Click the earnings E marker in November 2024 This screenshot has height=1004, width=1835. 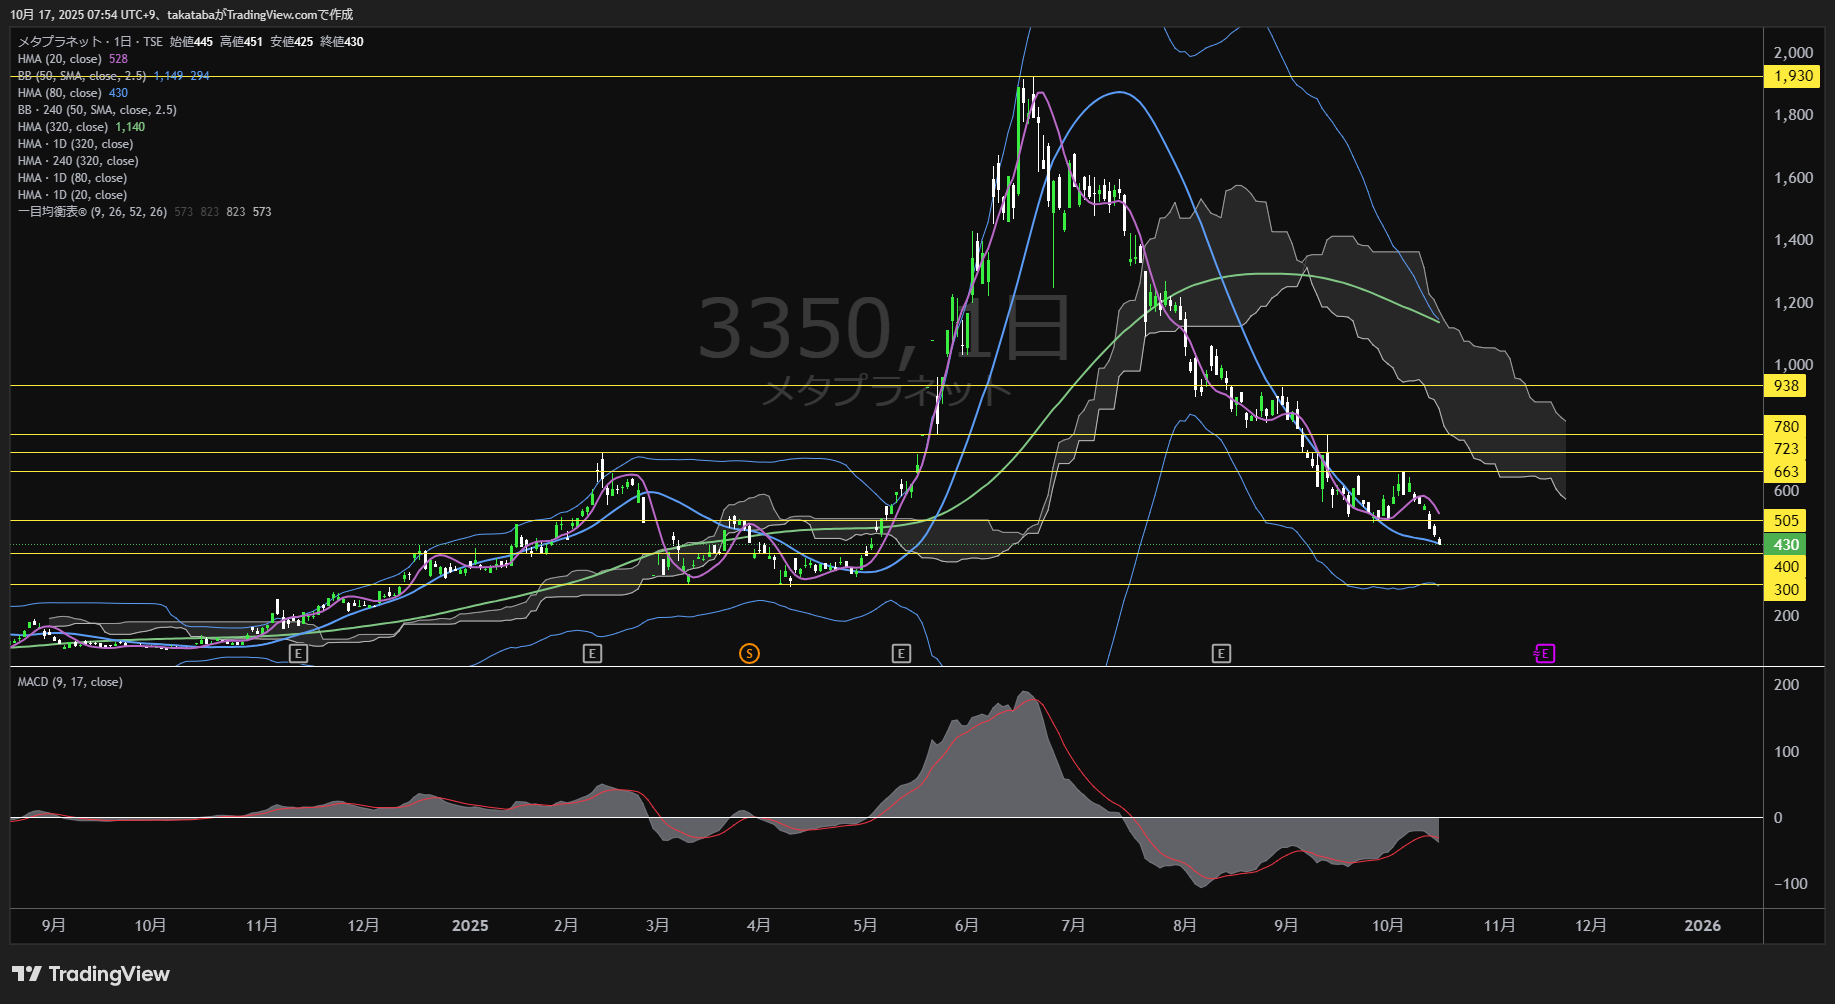click(x=297, y=654)
